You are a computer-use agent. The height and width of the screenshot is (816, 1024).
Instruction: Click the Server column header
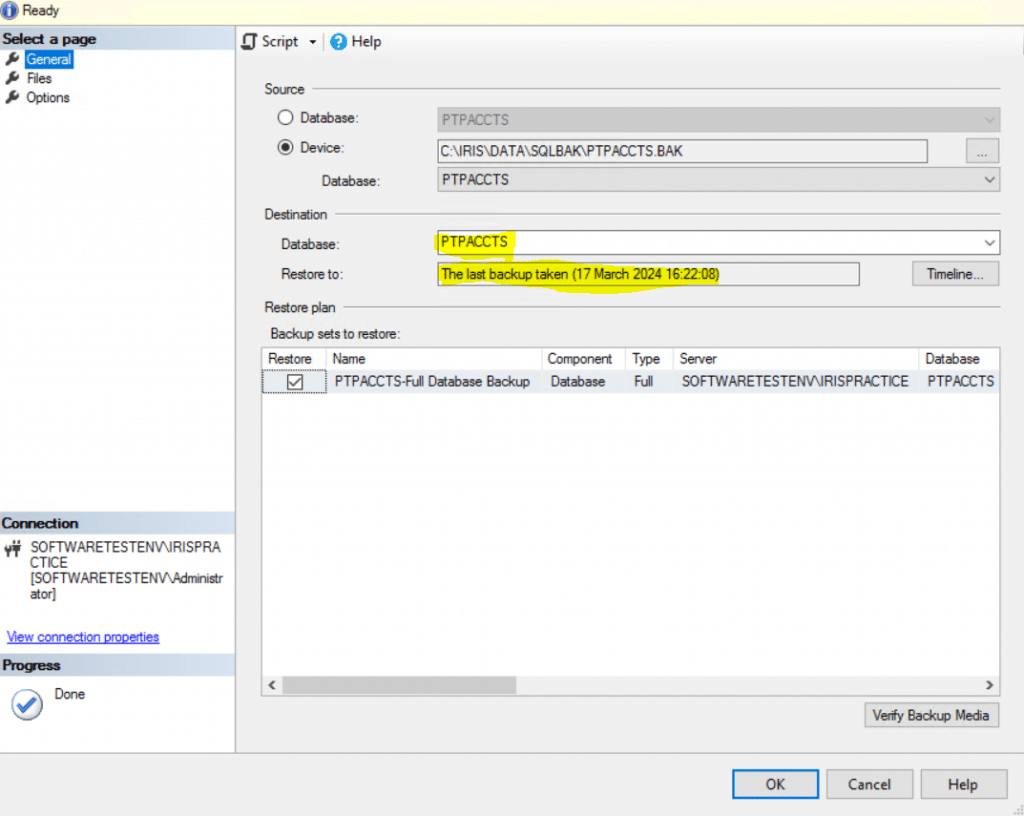796,359
